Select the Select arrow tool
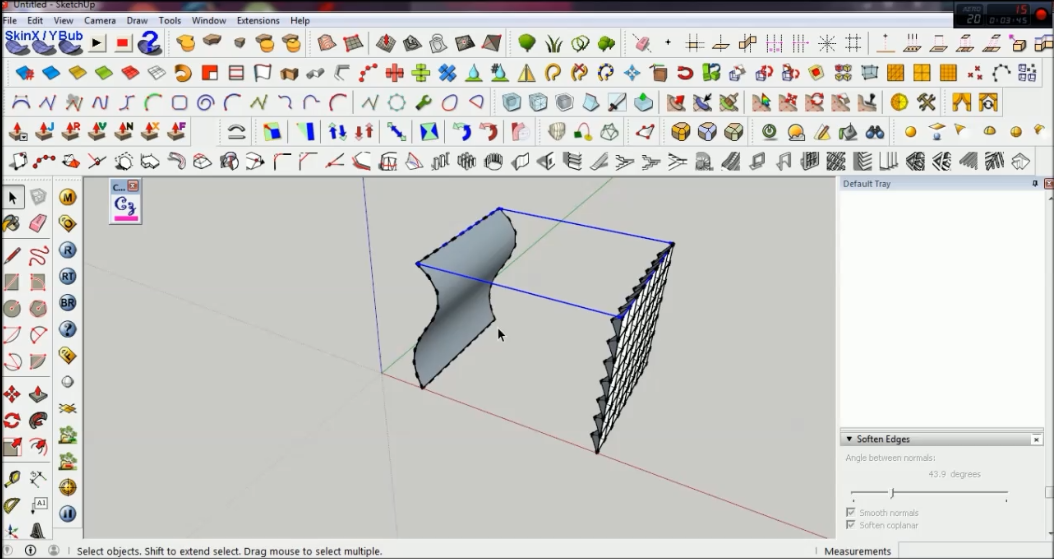 point(12,198)
